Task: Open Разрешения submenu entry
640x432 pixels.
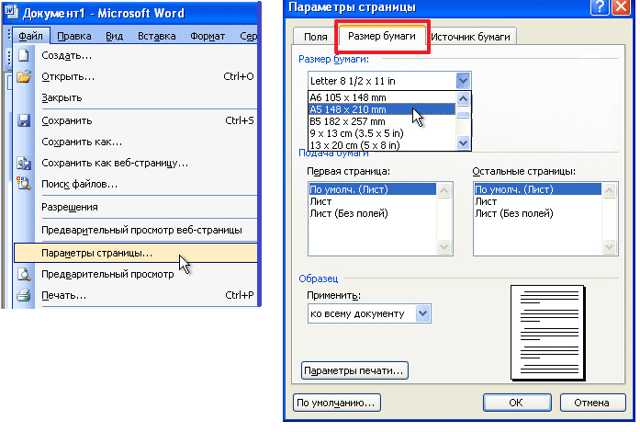Action: (x=136, y=207)
